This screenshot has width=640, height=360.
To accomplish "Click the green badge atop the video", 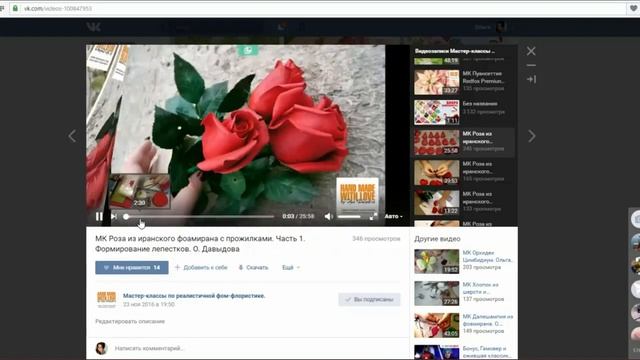I will pyautogui.click(x=248, y=50).
